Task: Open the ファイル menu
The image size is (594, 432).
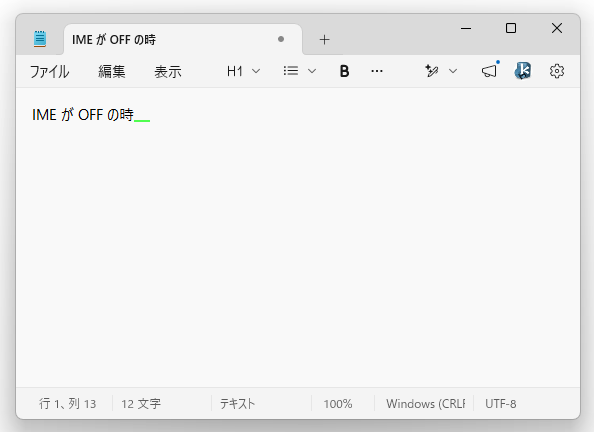Action: pos(50,71)
